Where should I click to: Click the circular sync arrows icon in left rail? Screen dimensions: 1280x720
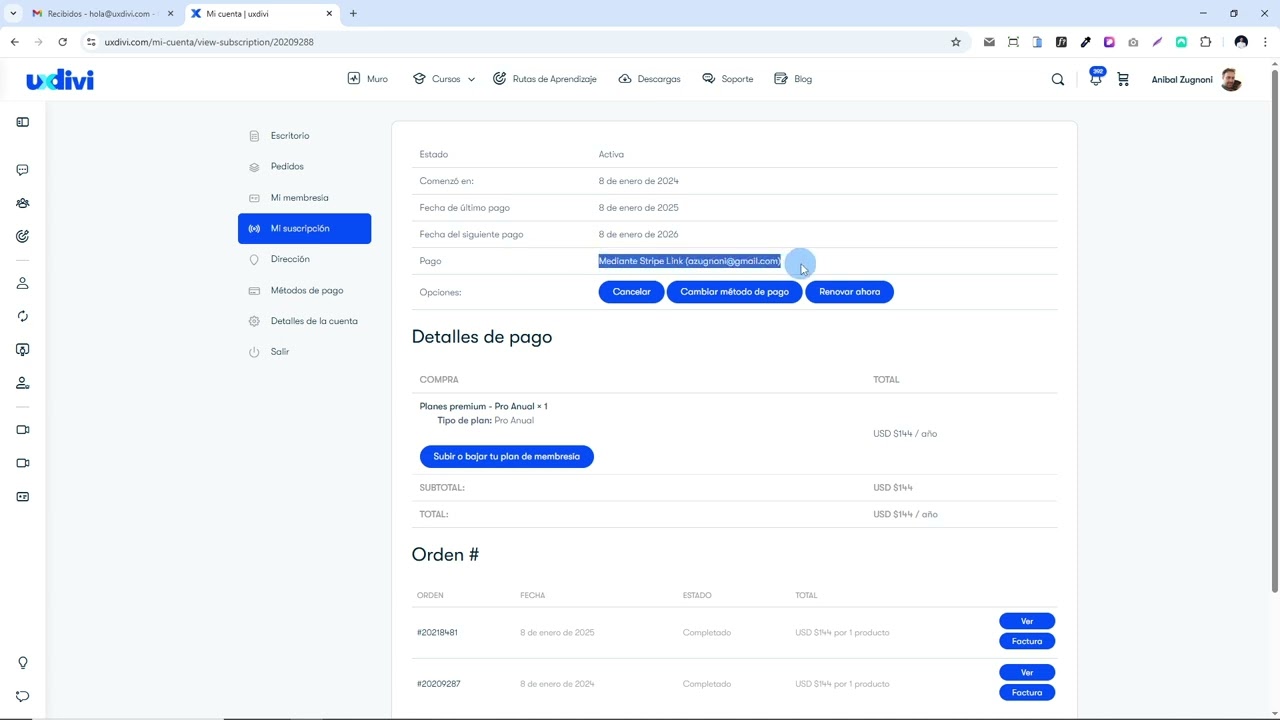[22, 316]
